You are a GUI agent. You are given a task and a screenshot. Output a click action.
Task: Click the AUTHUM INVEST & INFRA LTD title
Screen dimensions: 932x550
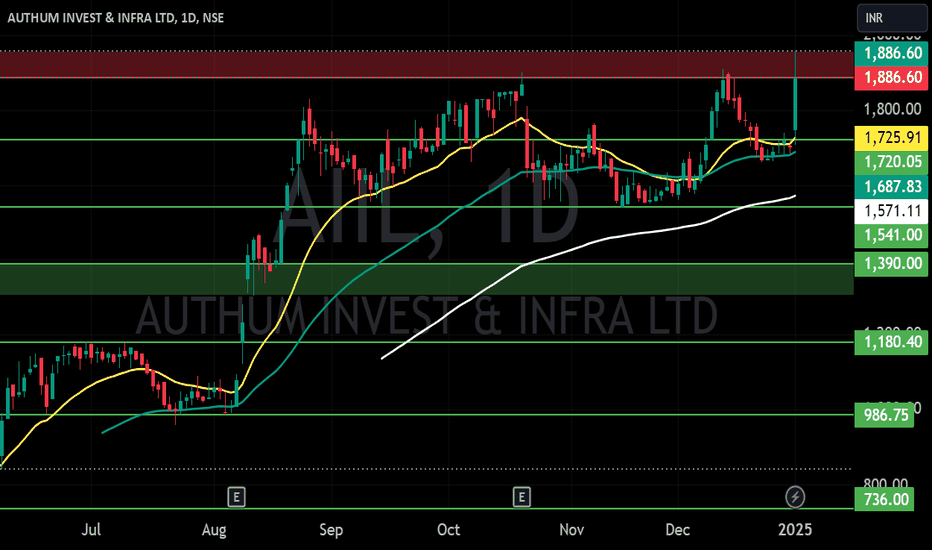coord(115,18)
